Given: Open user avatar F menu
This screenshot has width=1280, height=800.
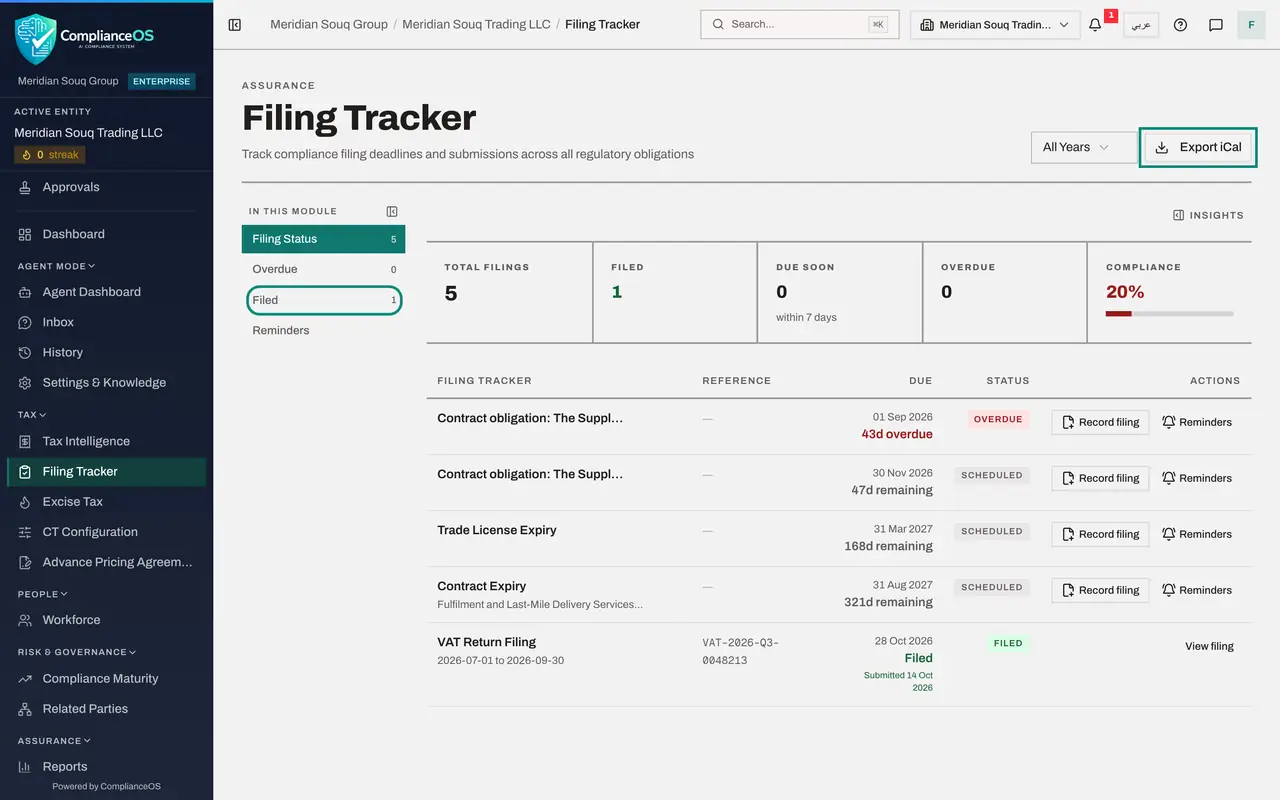Looking at the screenshot, I should click(x=1251, y=25).
